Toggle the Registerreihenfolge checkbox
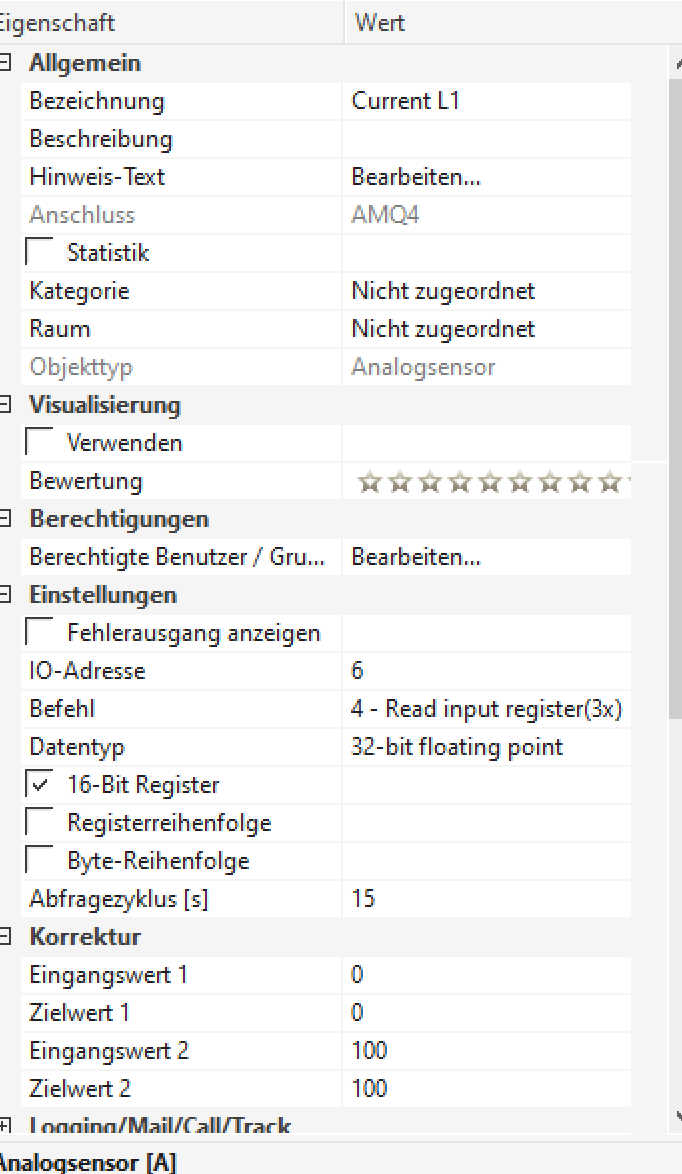The image size is (682, 1174). tap(40, 823)
